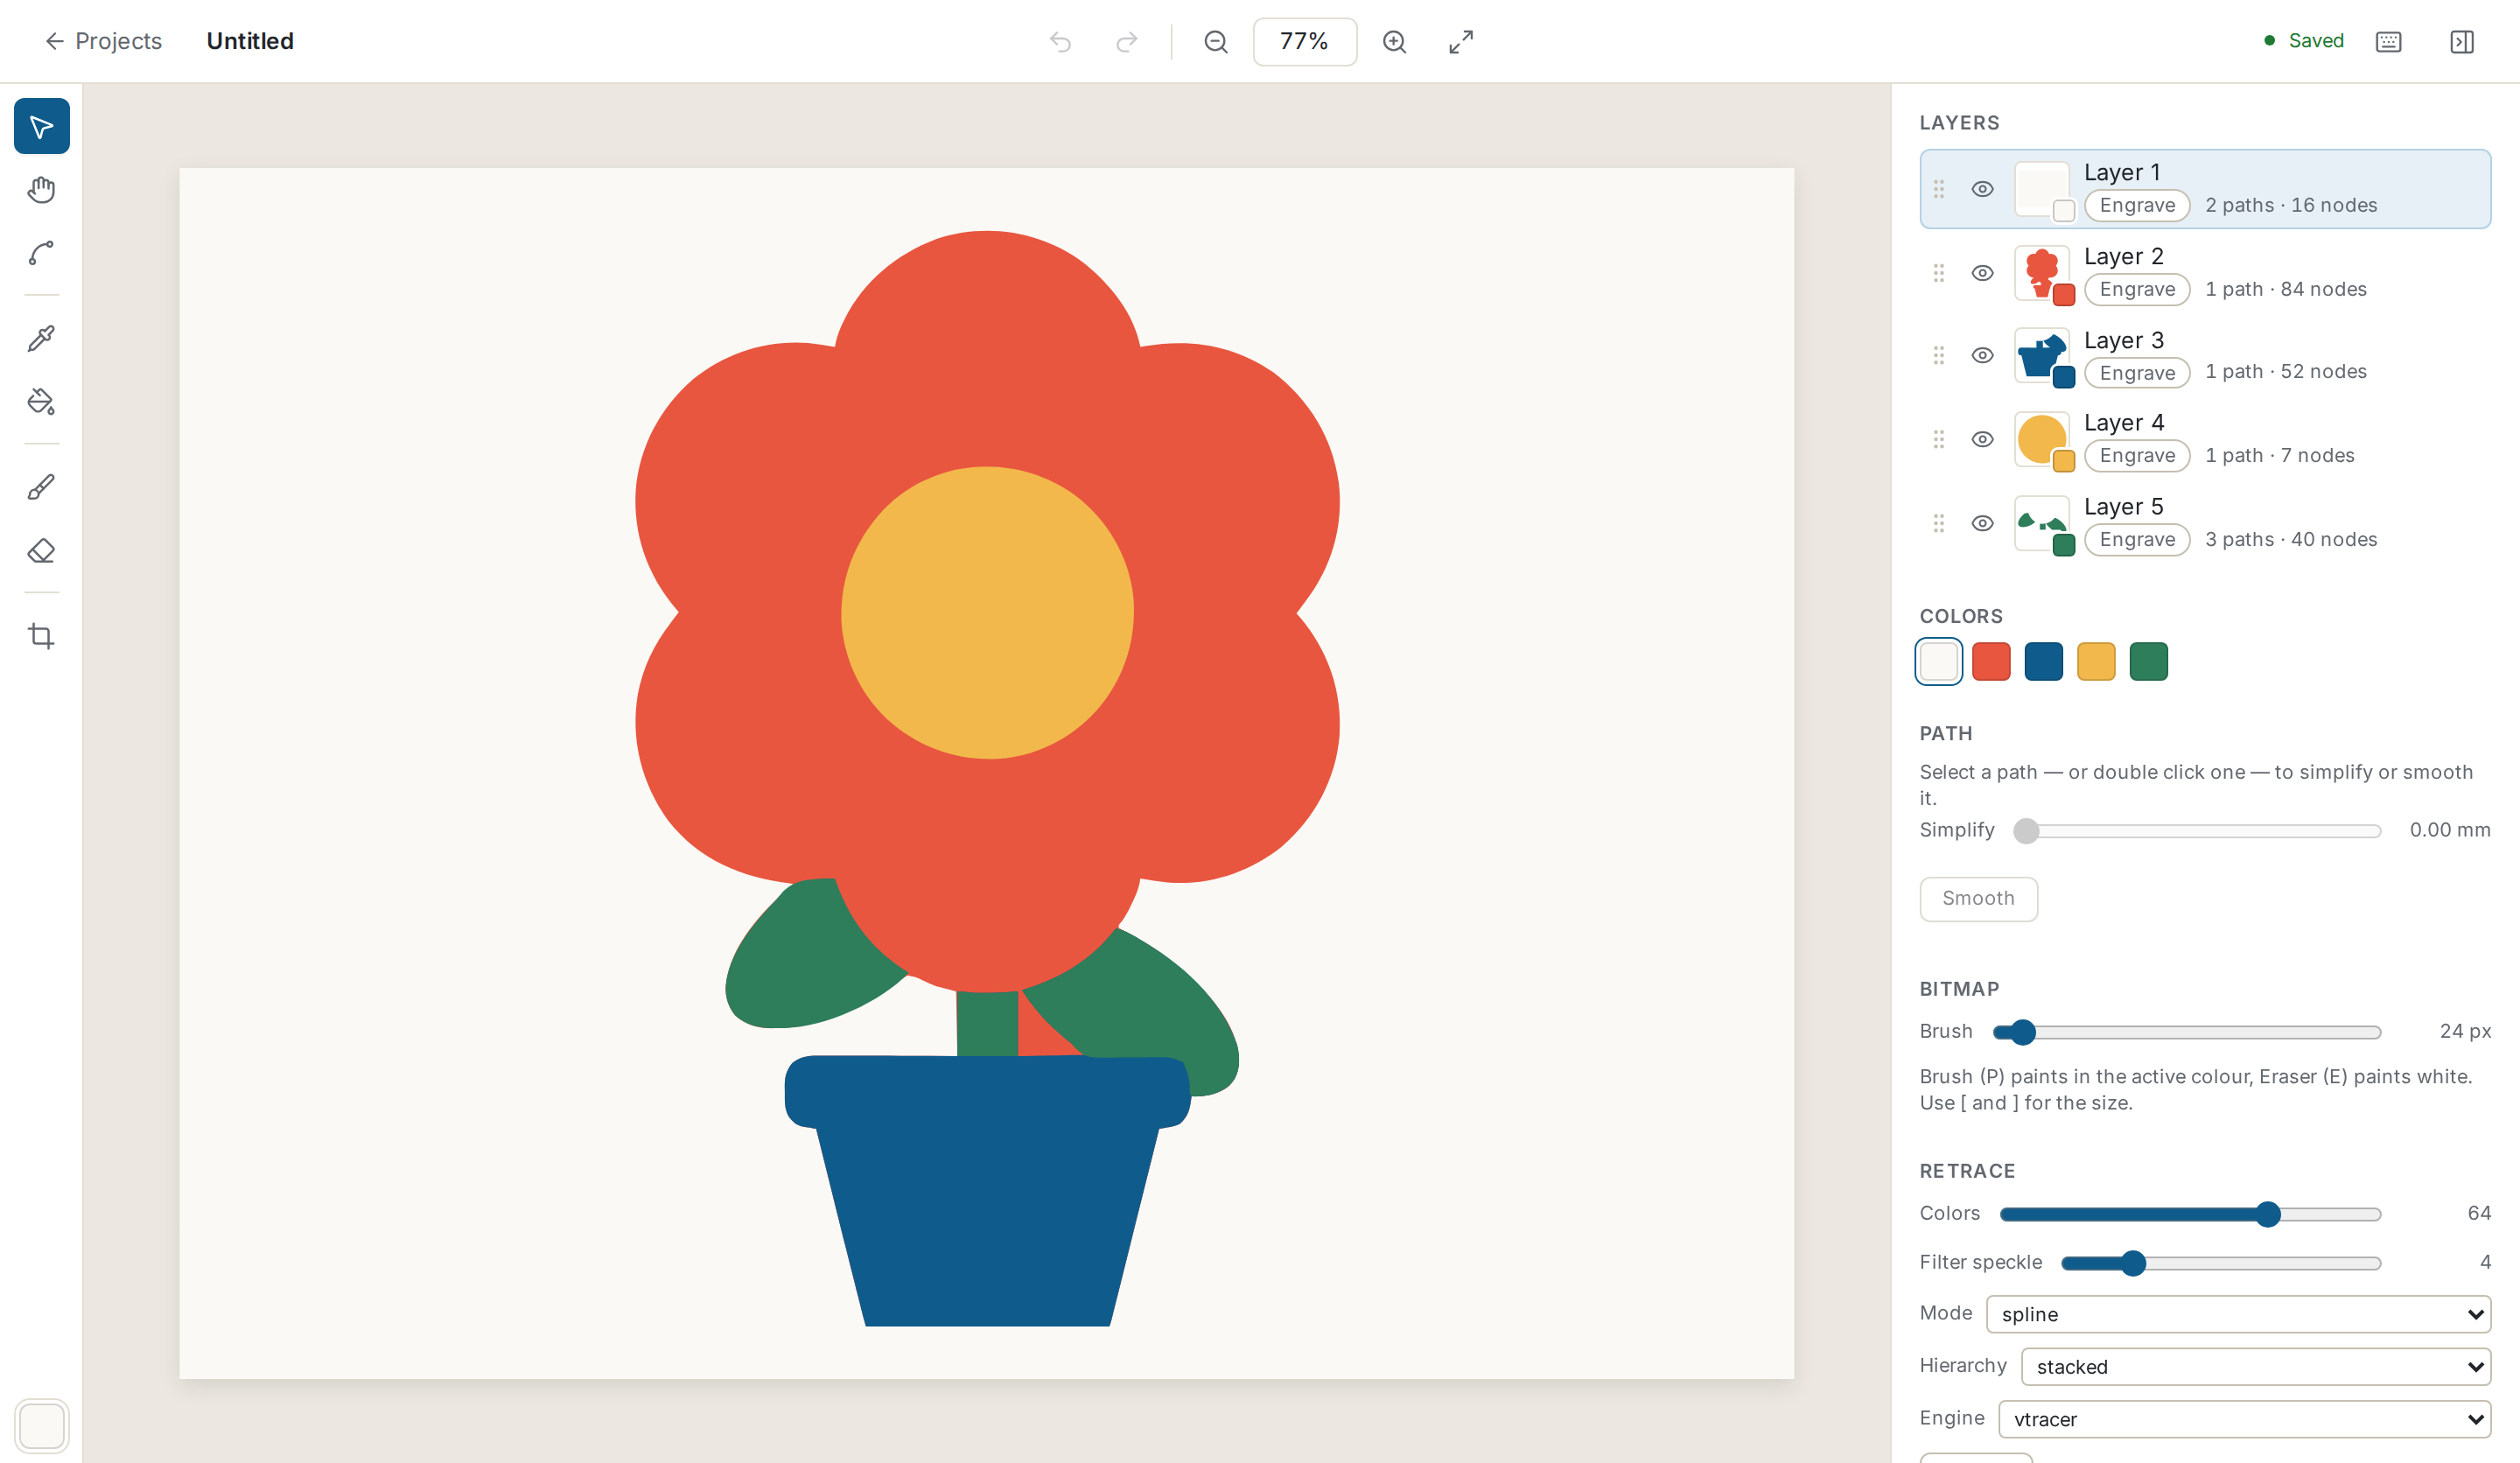Select the green color swatch

pos(2149,661)
